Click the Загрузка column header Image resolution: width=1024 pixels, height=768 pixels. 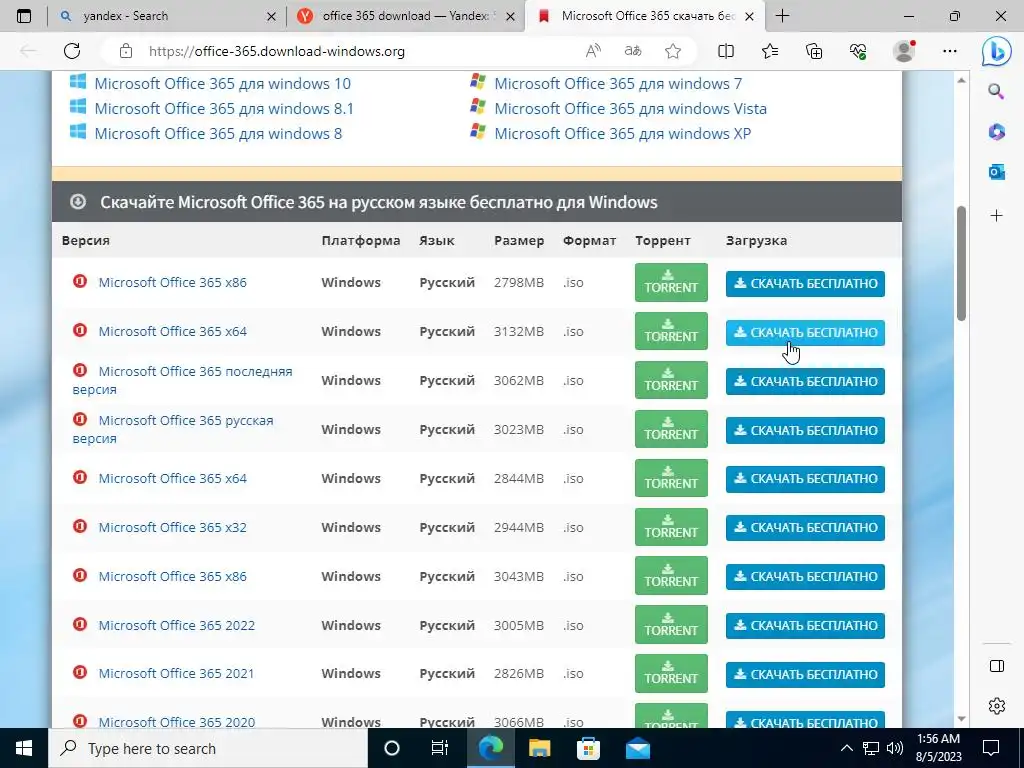coord(756,240)
